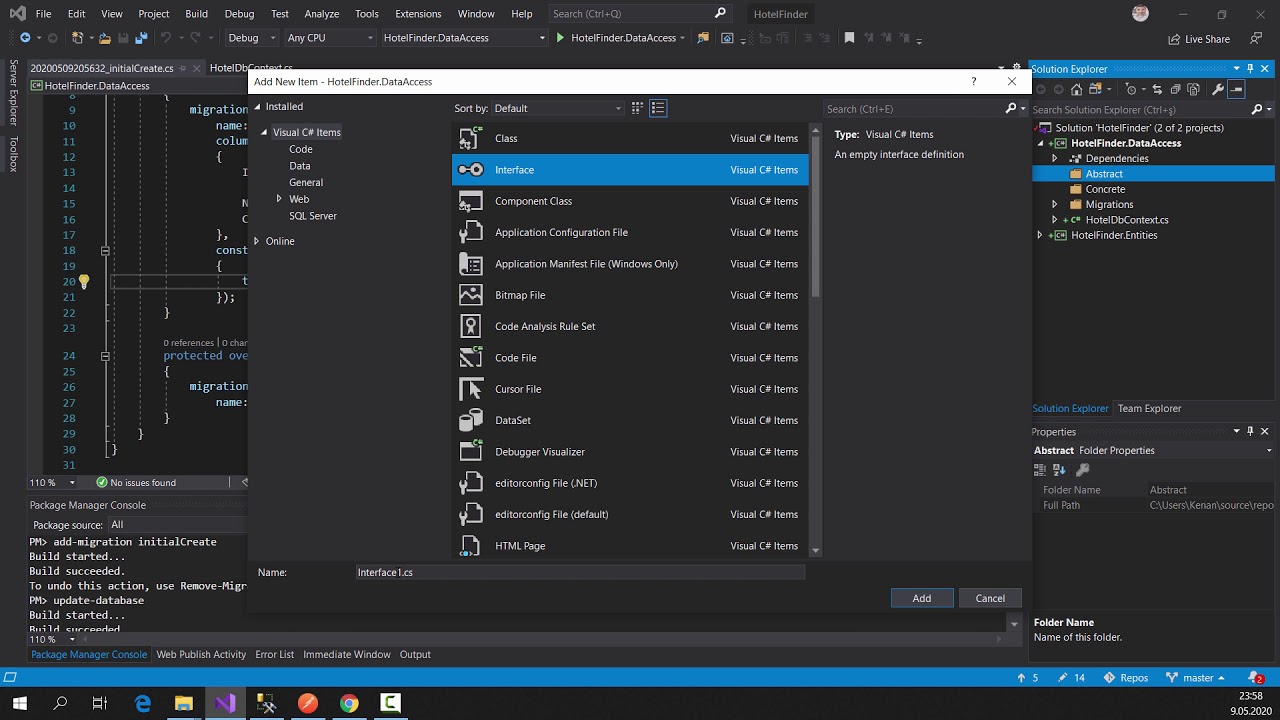This screenshot has height=720, width=1280.
Task: Click the Pending Changes Filter clock icon
Action: point(1131,89)
